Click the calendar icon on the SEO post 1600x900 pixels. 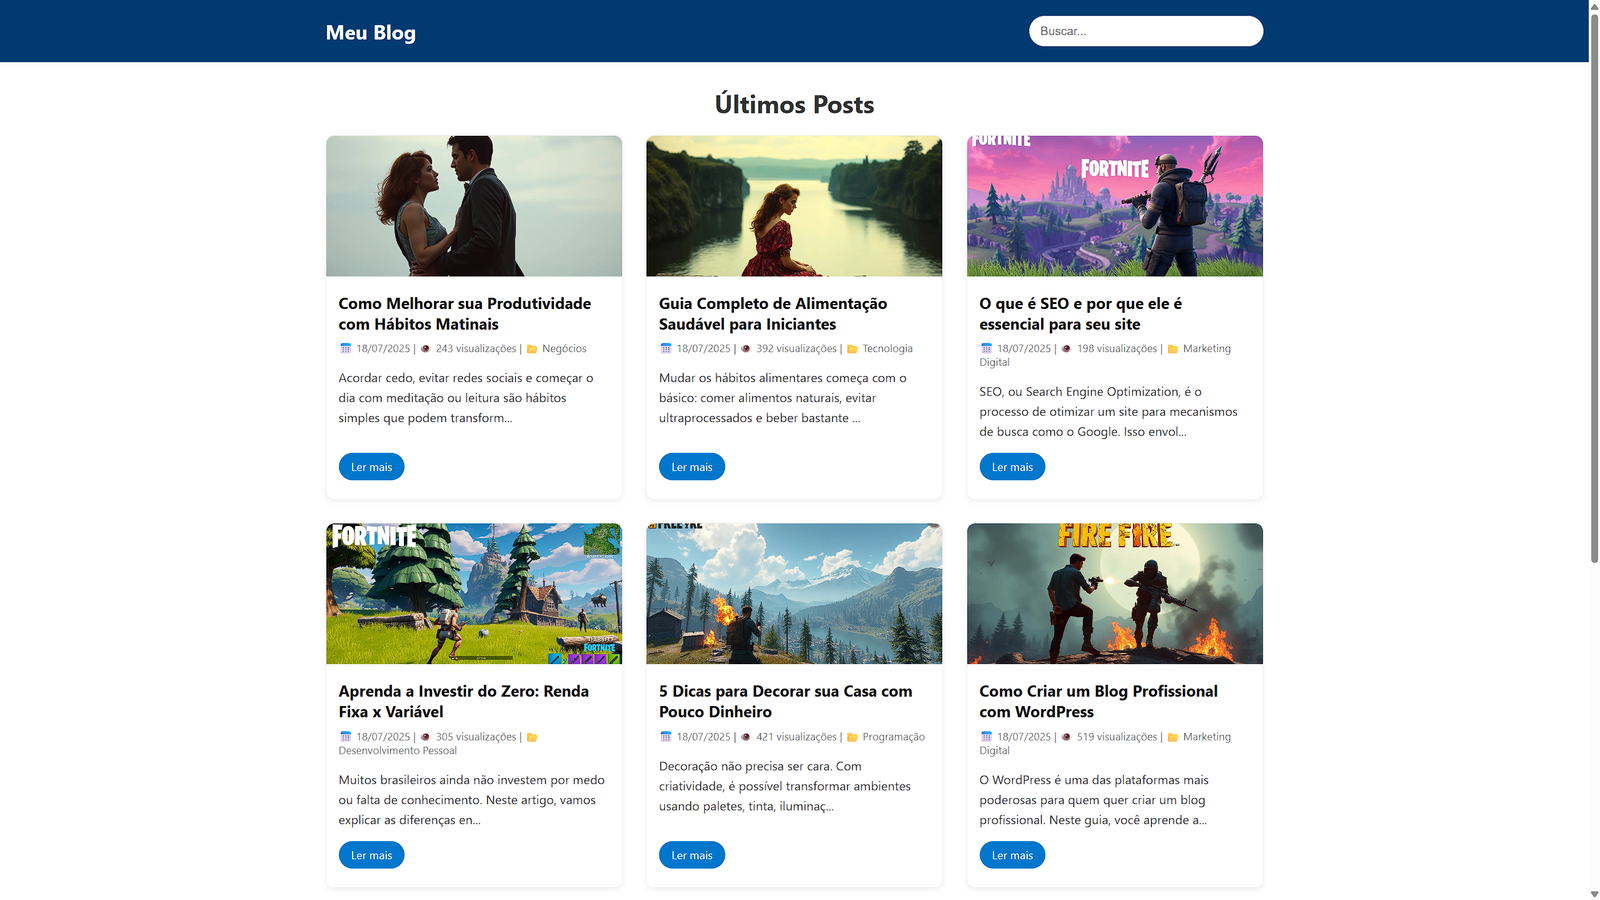coord(986,348)
